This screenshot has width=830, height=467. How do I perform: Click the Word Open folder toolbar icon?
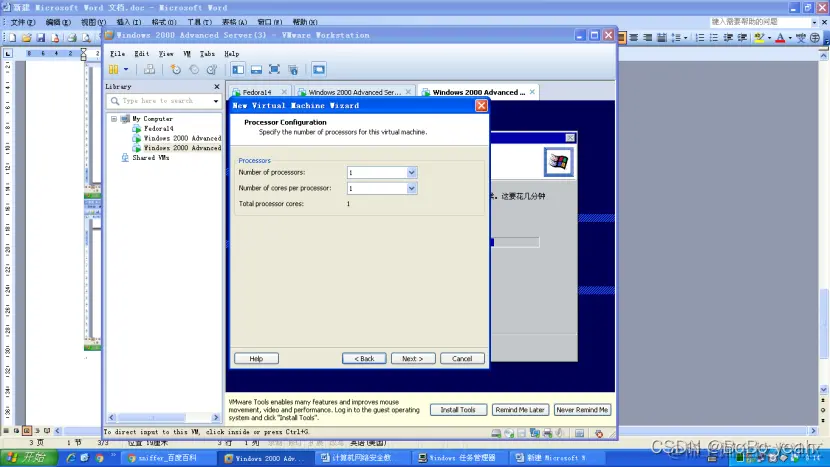[x=26, y=38]
